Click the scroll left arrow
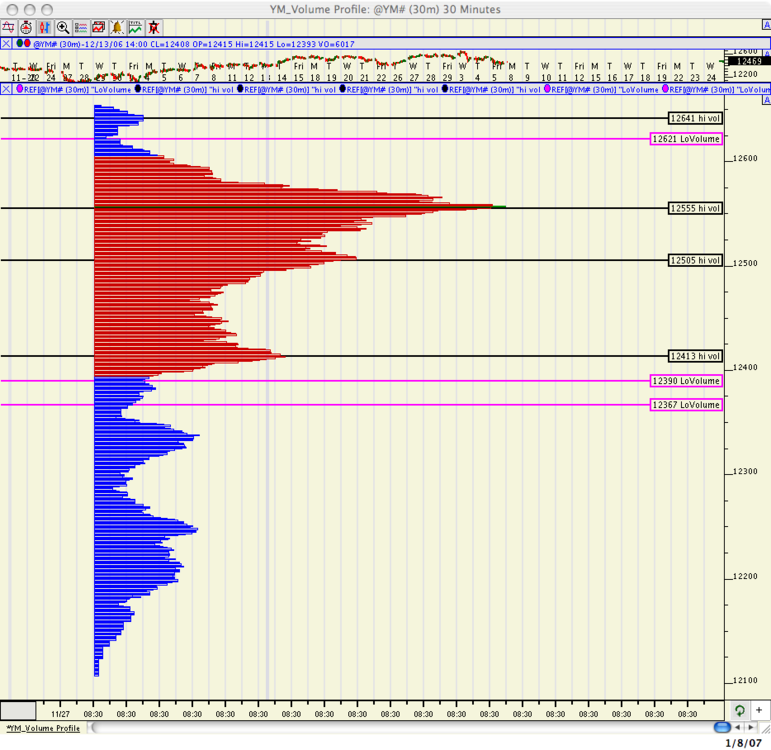This screenshot has height=750, width=771. tap(738, 727)
